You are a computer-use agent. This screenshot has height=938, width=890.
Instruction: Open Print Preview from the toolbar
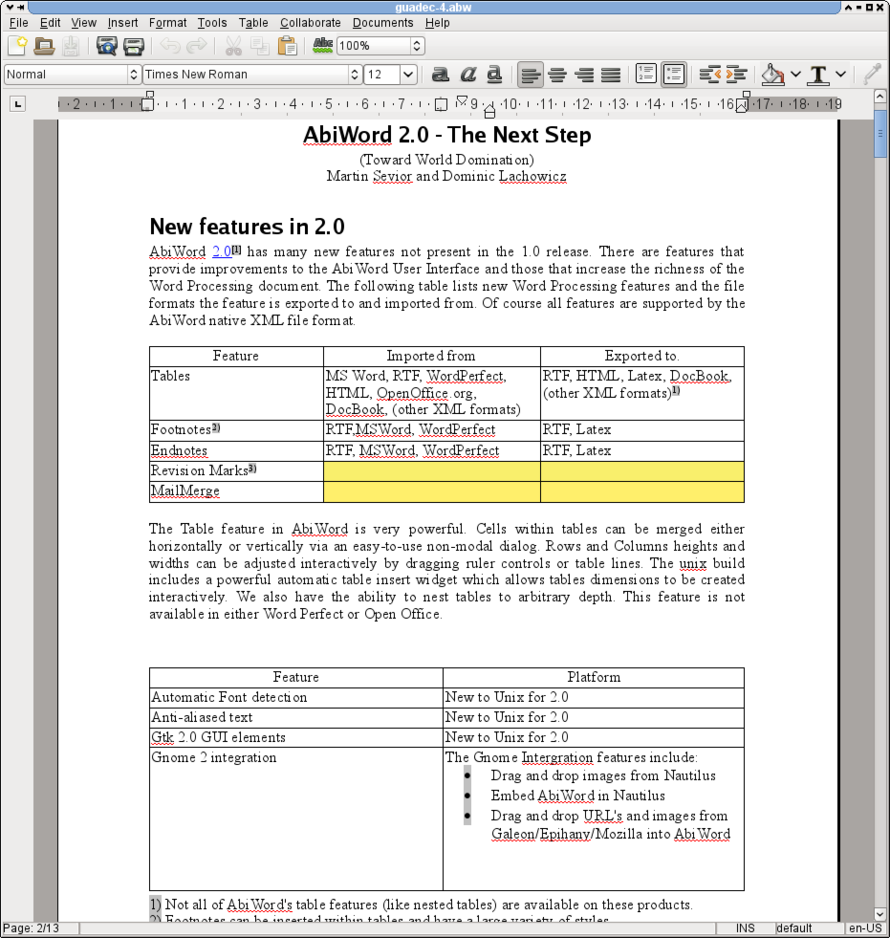pos(106,46)
